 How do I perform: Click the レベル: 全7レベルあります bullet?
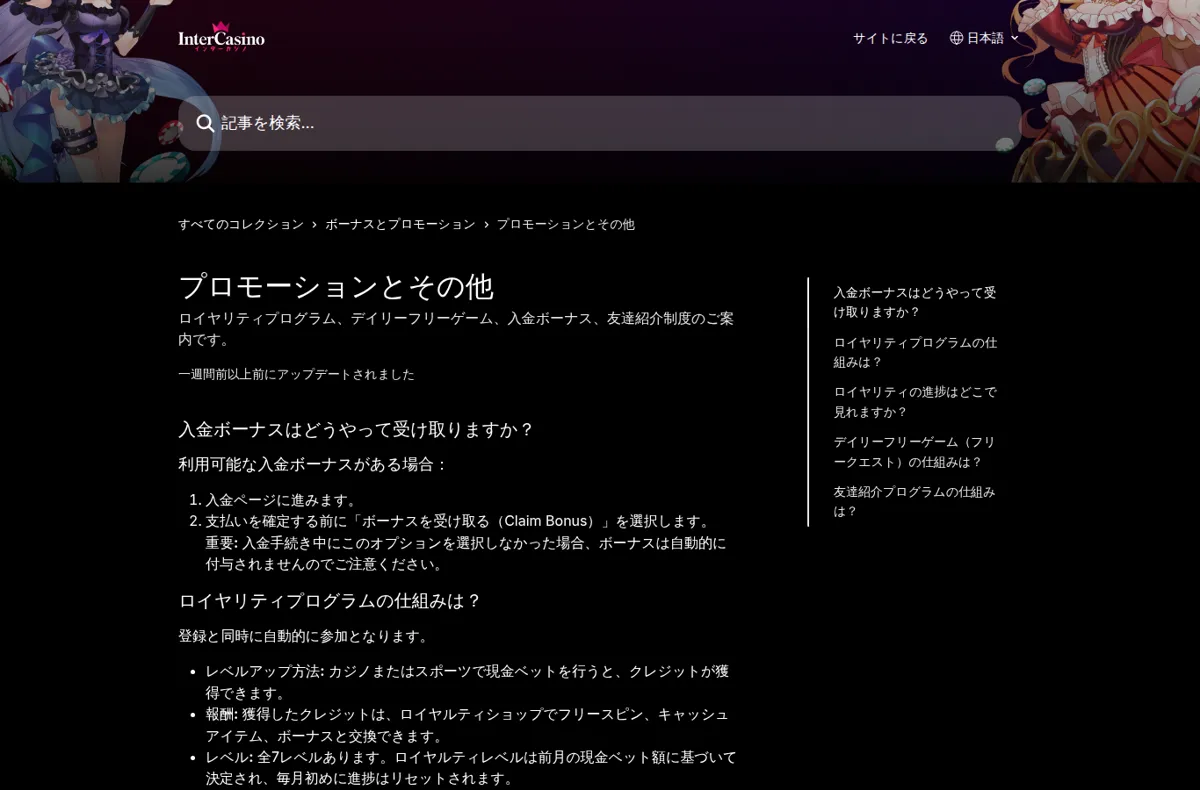pyautogui.click(x=471, y=768)
